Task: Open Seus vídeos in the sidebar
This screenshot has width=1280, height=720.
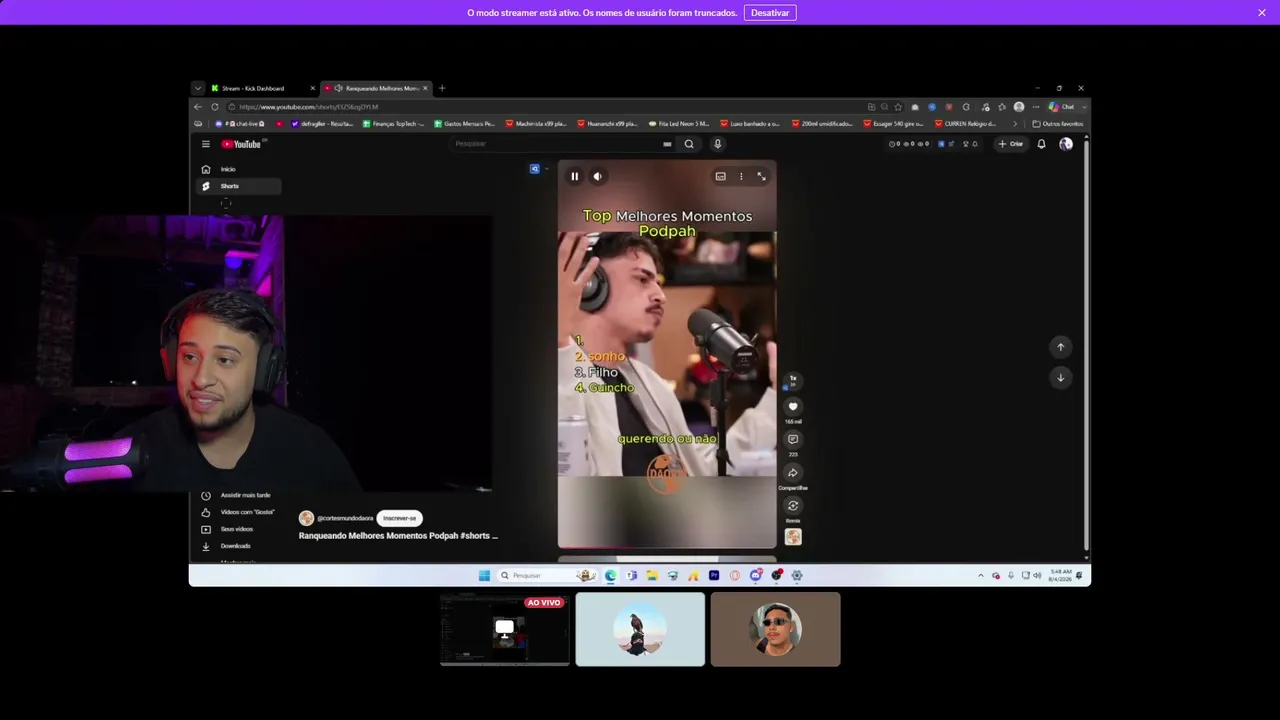Action: click(x=239, y=529)
